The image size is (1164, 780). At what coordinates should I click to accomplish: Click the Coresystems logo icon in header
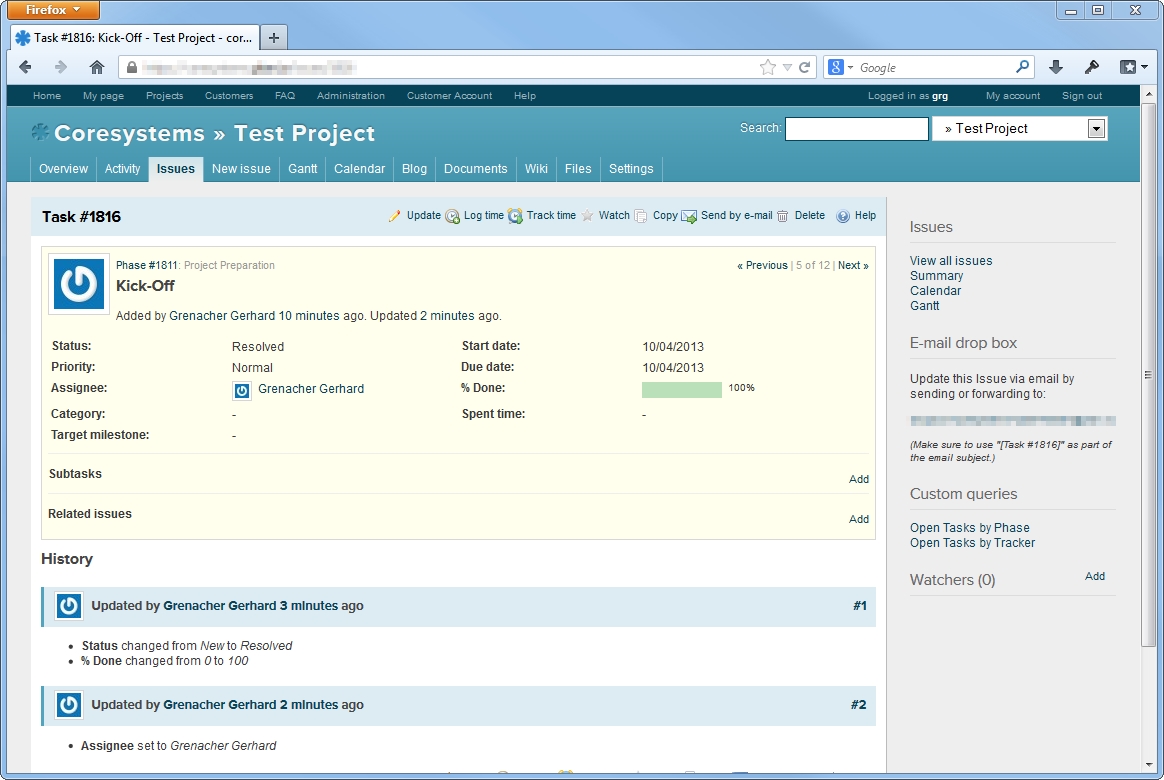40,133
